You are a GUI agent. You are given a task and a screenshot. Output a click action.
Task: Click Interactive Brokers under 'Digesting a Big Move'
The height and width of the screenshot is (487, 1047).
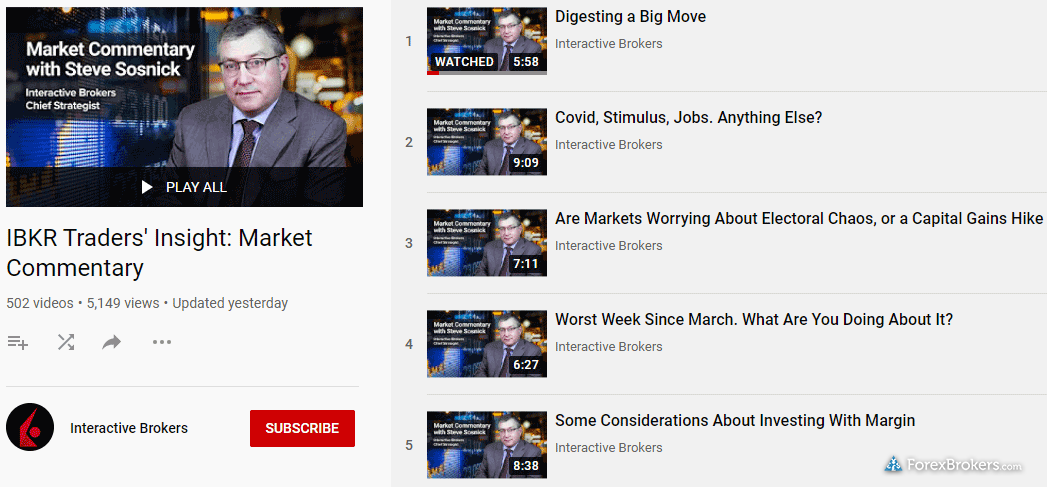click(x=608, y=43)
